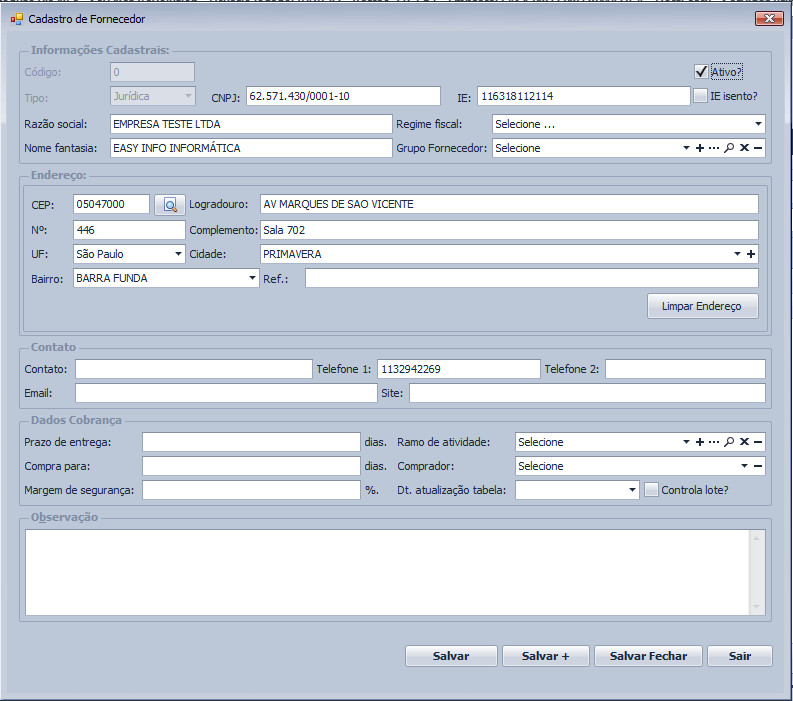Toggle the Ativo? checkbox
The width and height of the screenshot is (793, 701).
tap(701, 72)
